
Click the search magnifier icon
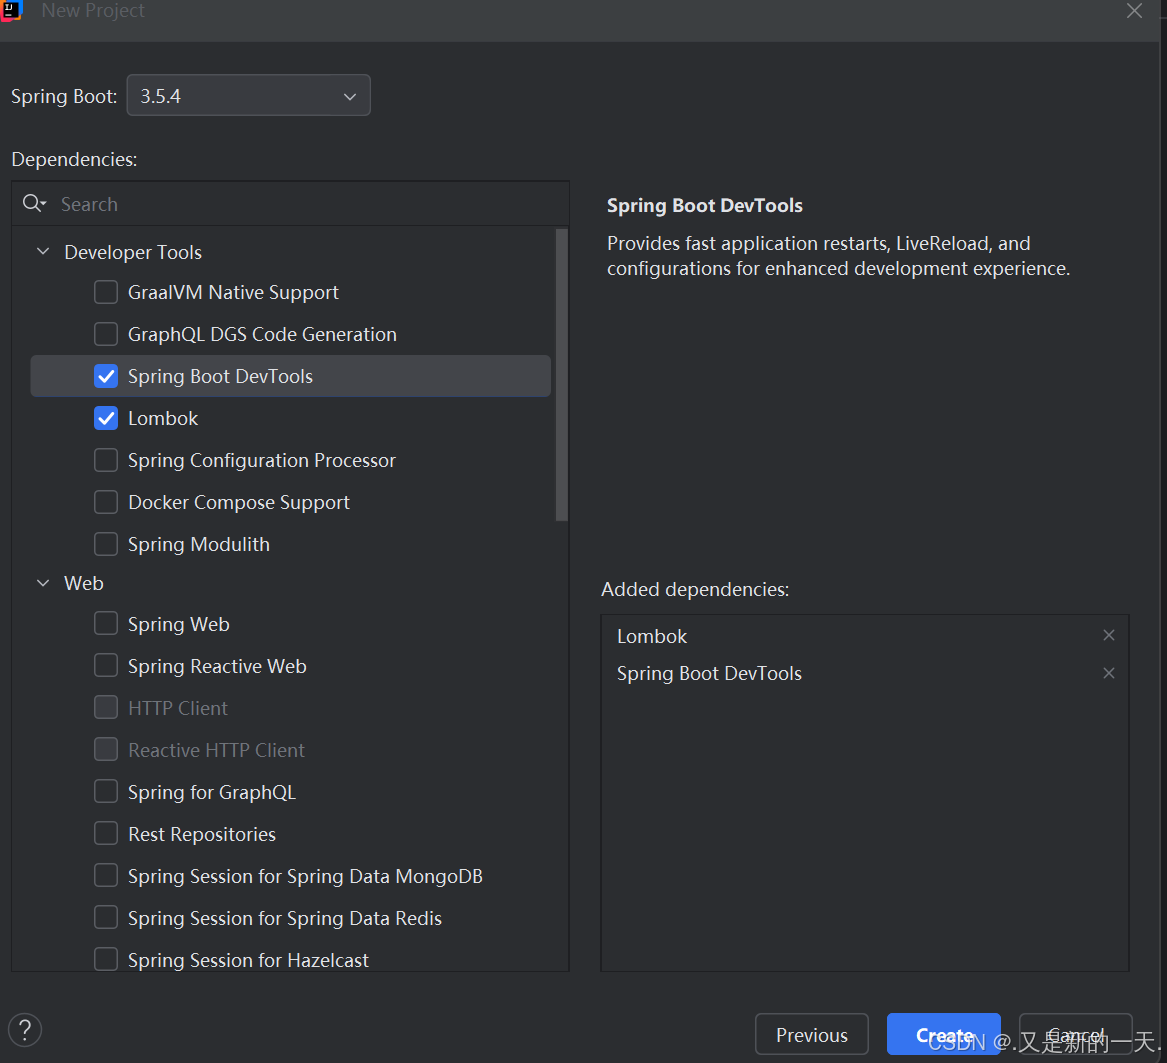point(33,203)
